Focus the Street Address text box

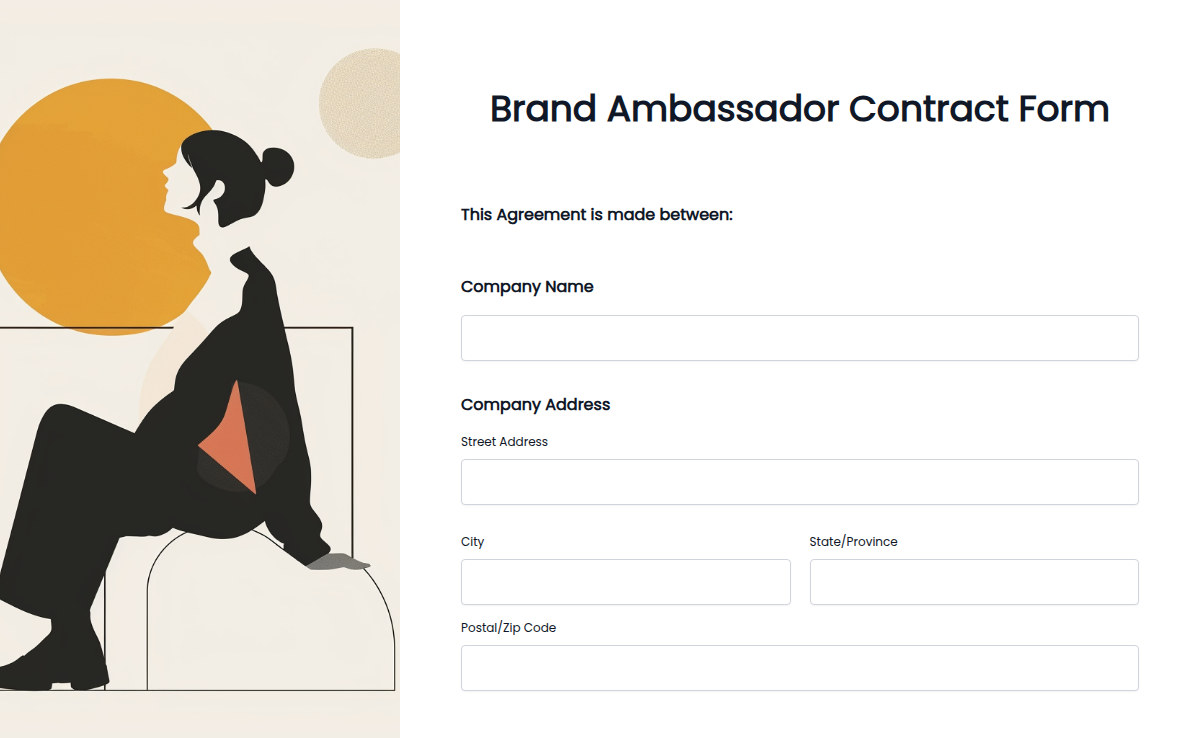click(x=799, y=481)
